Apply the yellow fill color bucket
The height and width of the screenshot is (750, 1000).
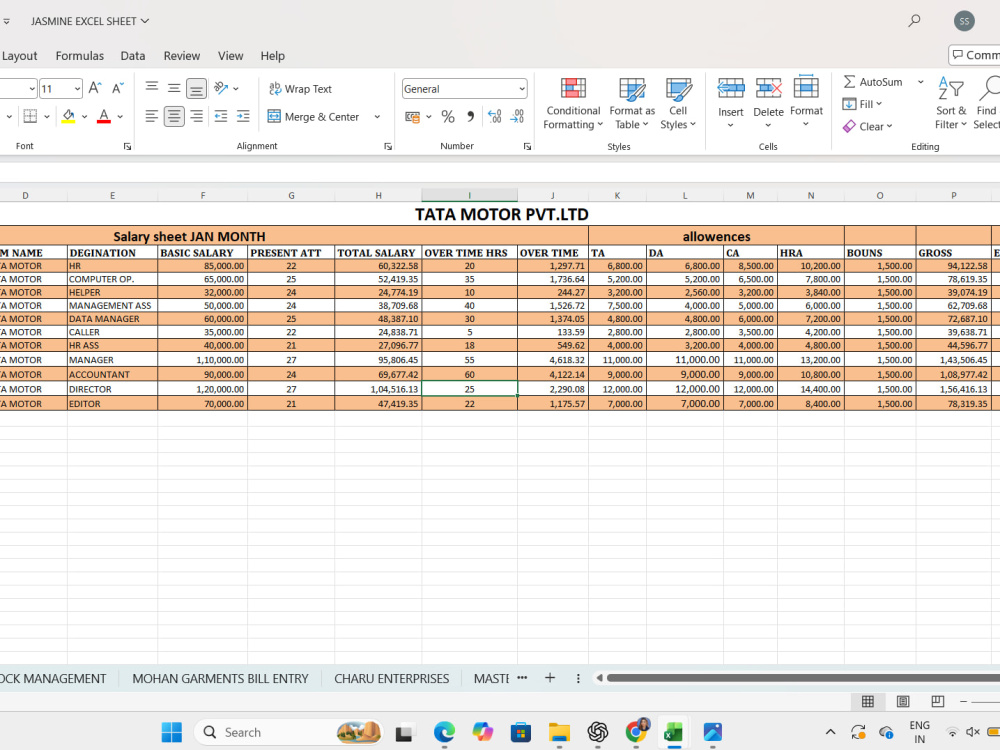(x=68, y=116)
